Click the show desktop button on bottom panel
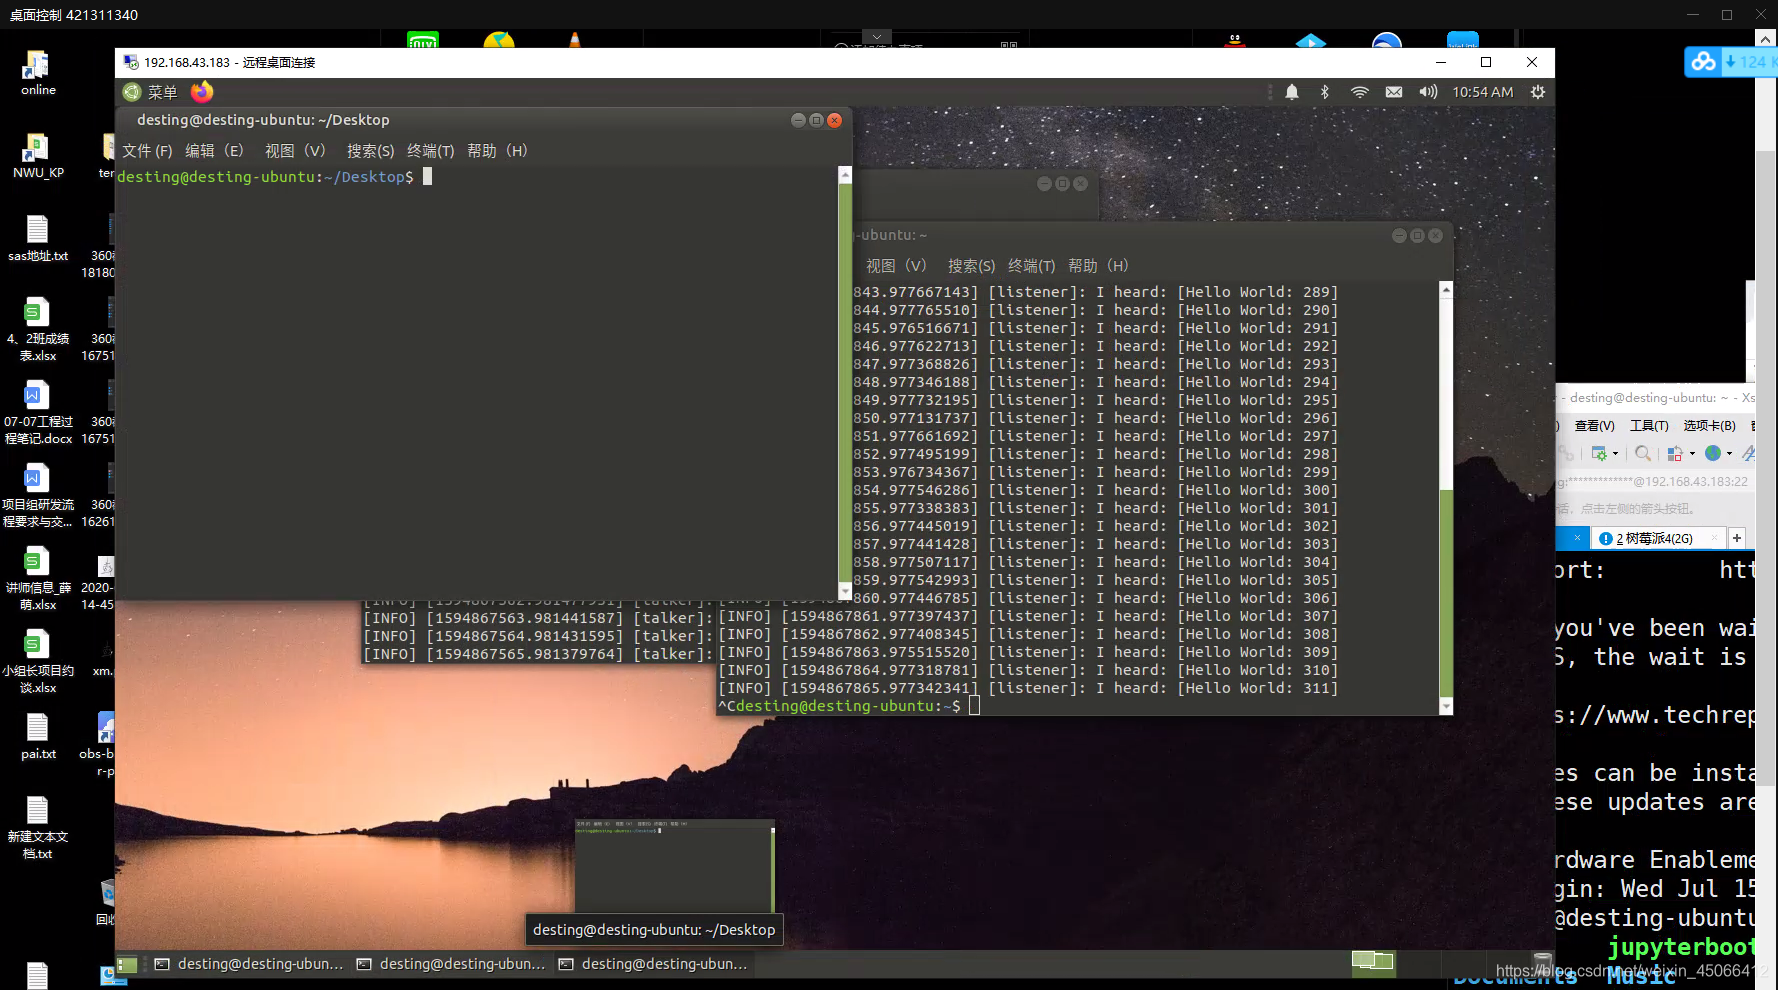The width and height of the screenshot is (1778, 990). coord(127,965)
